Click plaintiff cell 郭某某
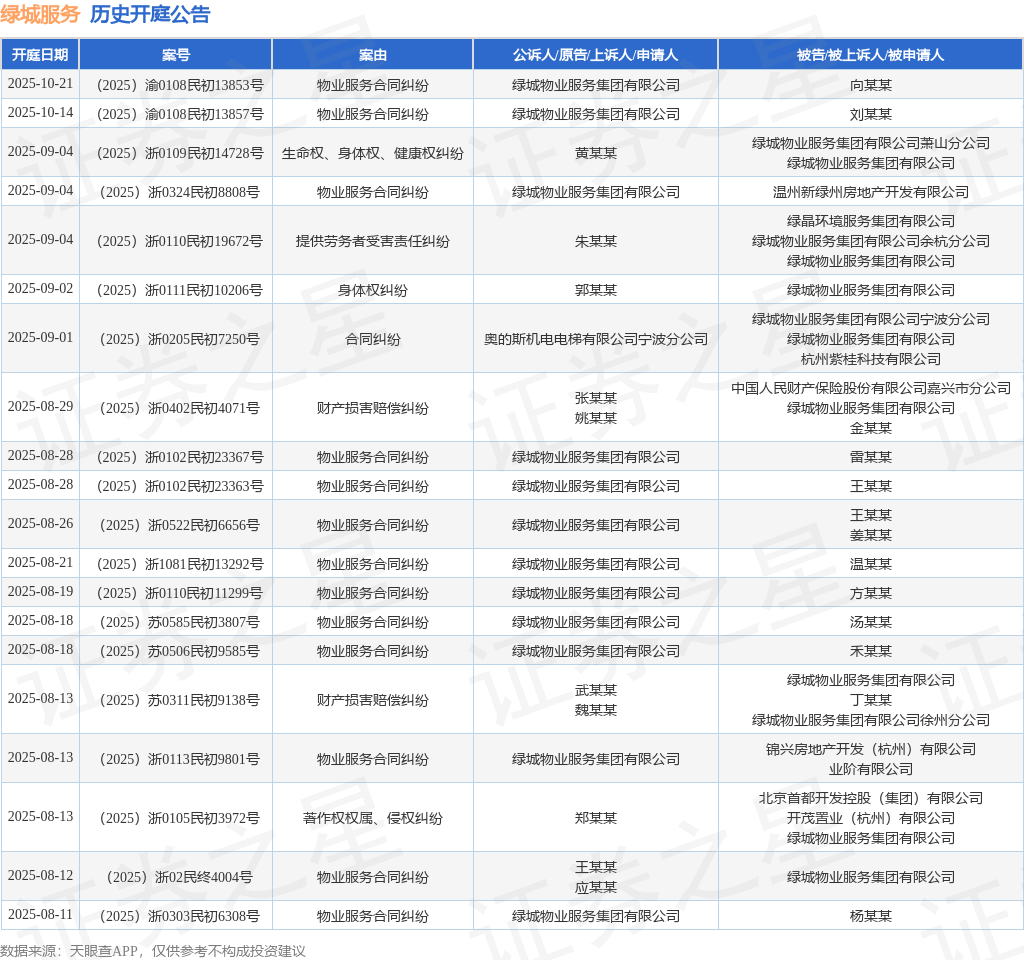 [596, 290]
